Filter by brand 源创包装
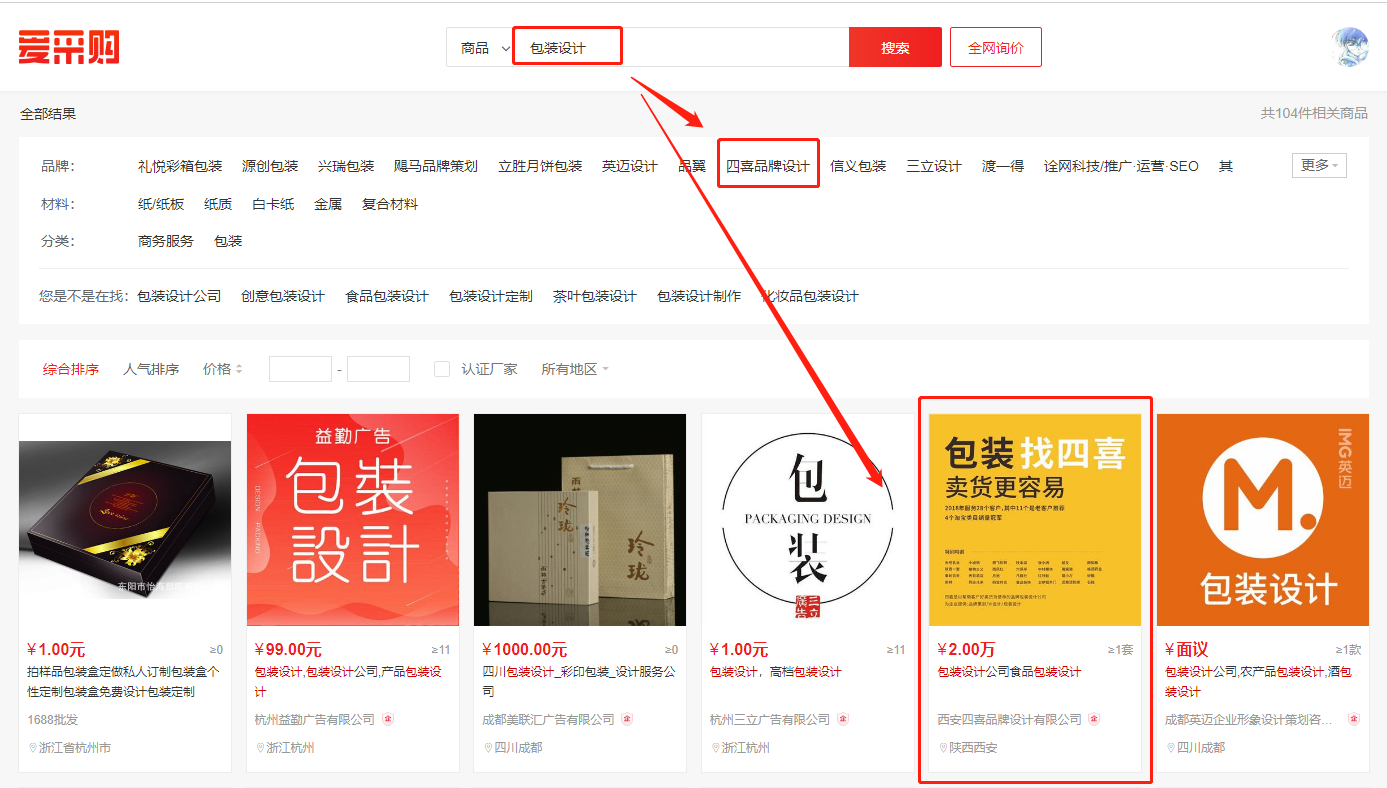This screenshot has width=1387, height=788. (270, 166)
